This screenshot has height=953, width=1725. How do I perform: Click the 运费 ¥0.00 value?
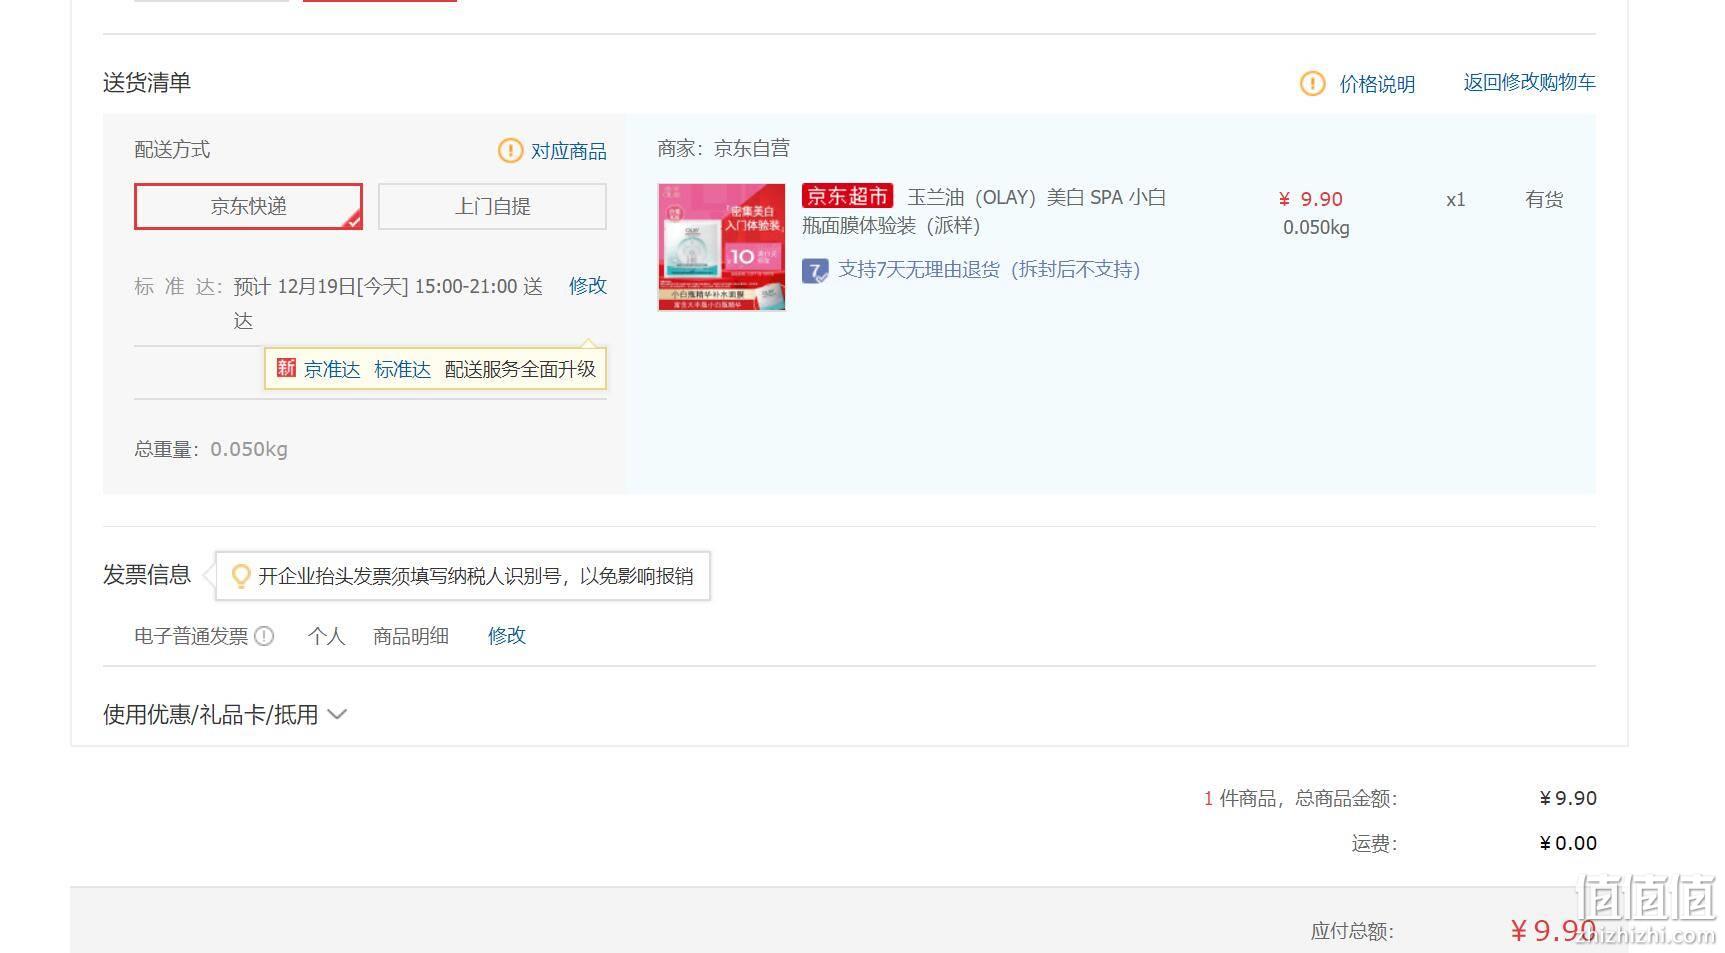click(1568, 843)
